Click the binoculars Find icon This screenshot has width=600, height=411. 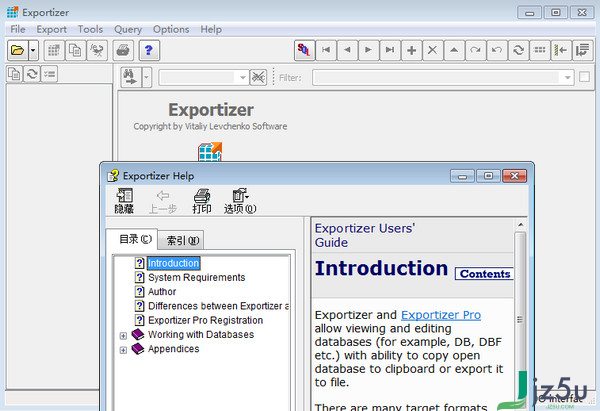click(x=131, y=77)
